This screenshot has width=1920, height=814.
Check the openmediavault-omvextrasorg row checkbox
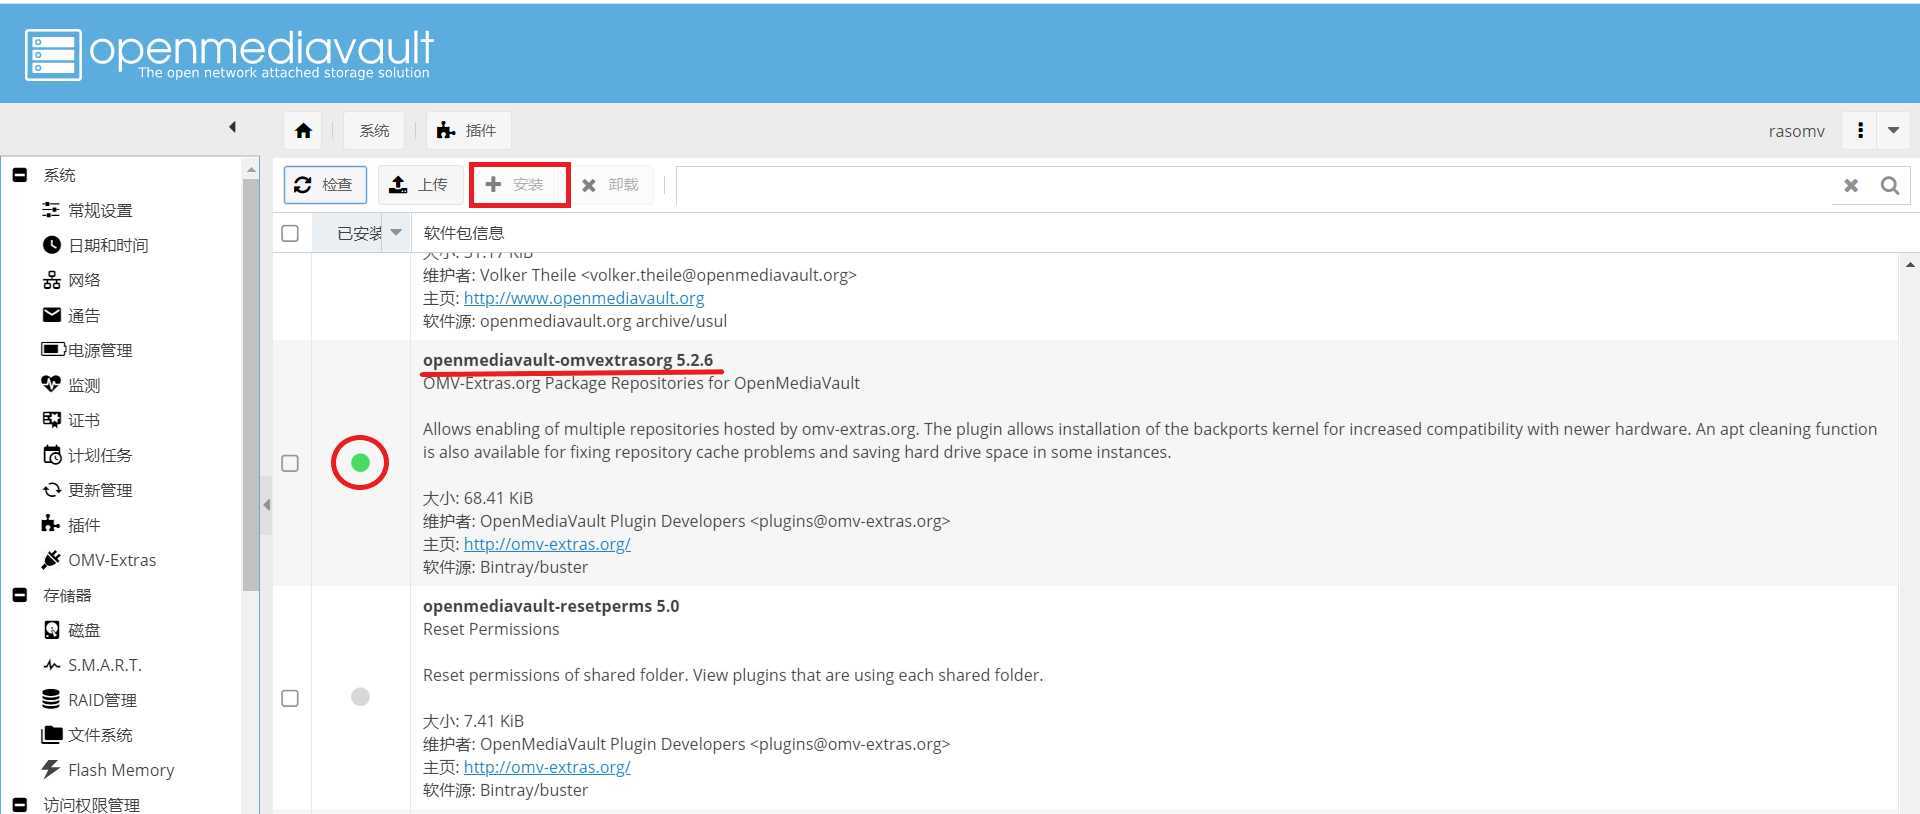(x=290, y=463)
